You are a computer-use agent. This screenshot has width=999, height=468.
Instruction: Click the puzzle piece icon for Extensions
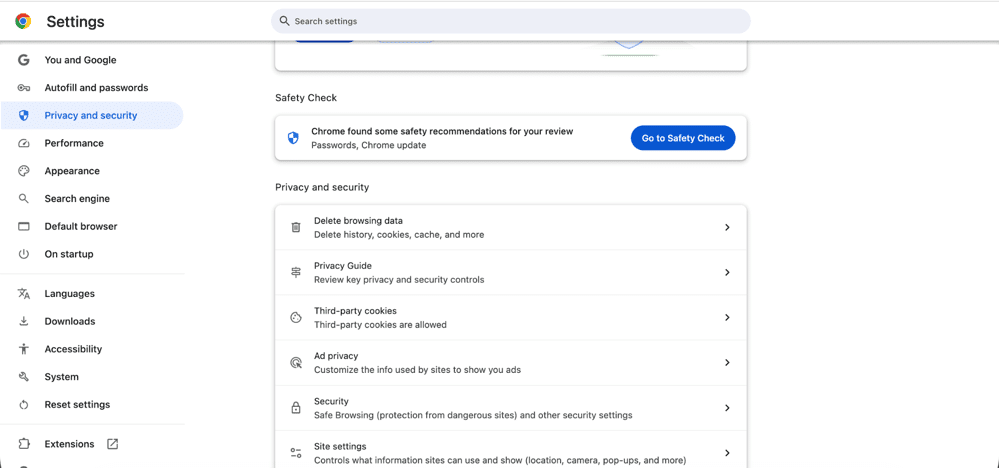[24, 444]
